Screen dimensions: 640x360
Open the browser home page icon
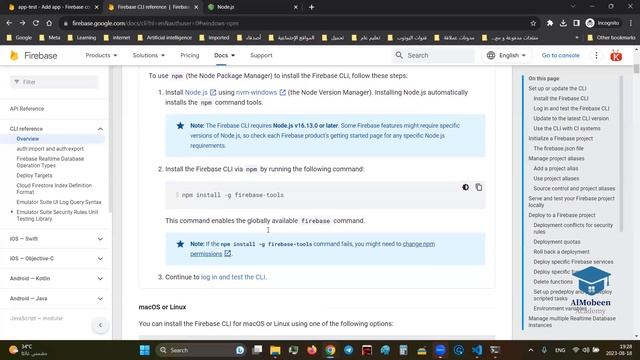[x=49, y=23]
